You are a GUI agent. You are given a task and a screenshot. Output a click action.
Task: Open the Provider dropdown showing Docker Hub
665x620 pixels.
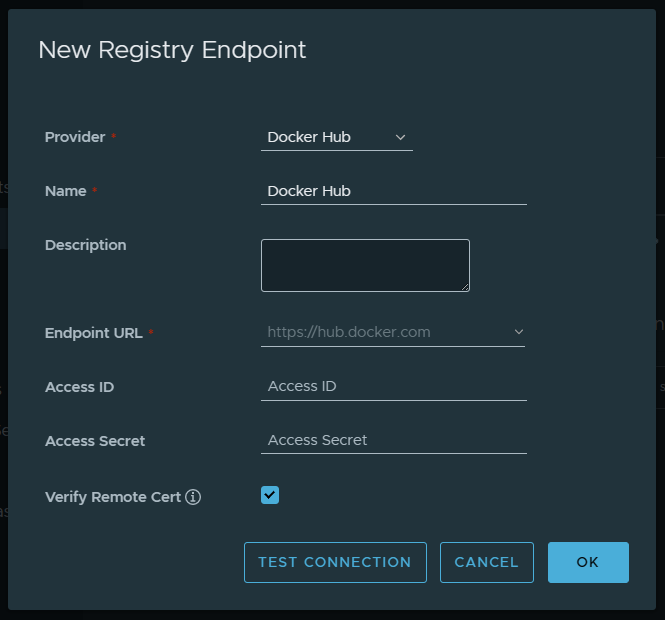point(336,137)
